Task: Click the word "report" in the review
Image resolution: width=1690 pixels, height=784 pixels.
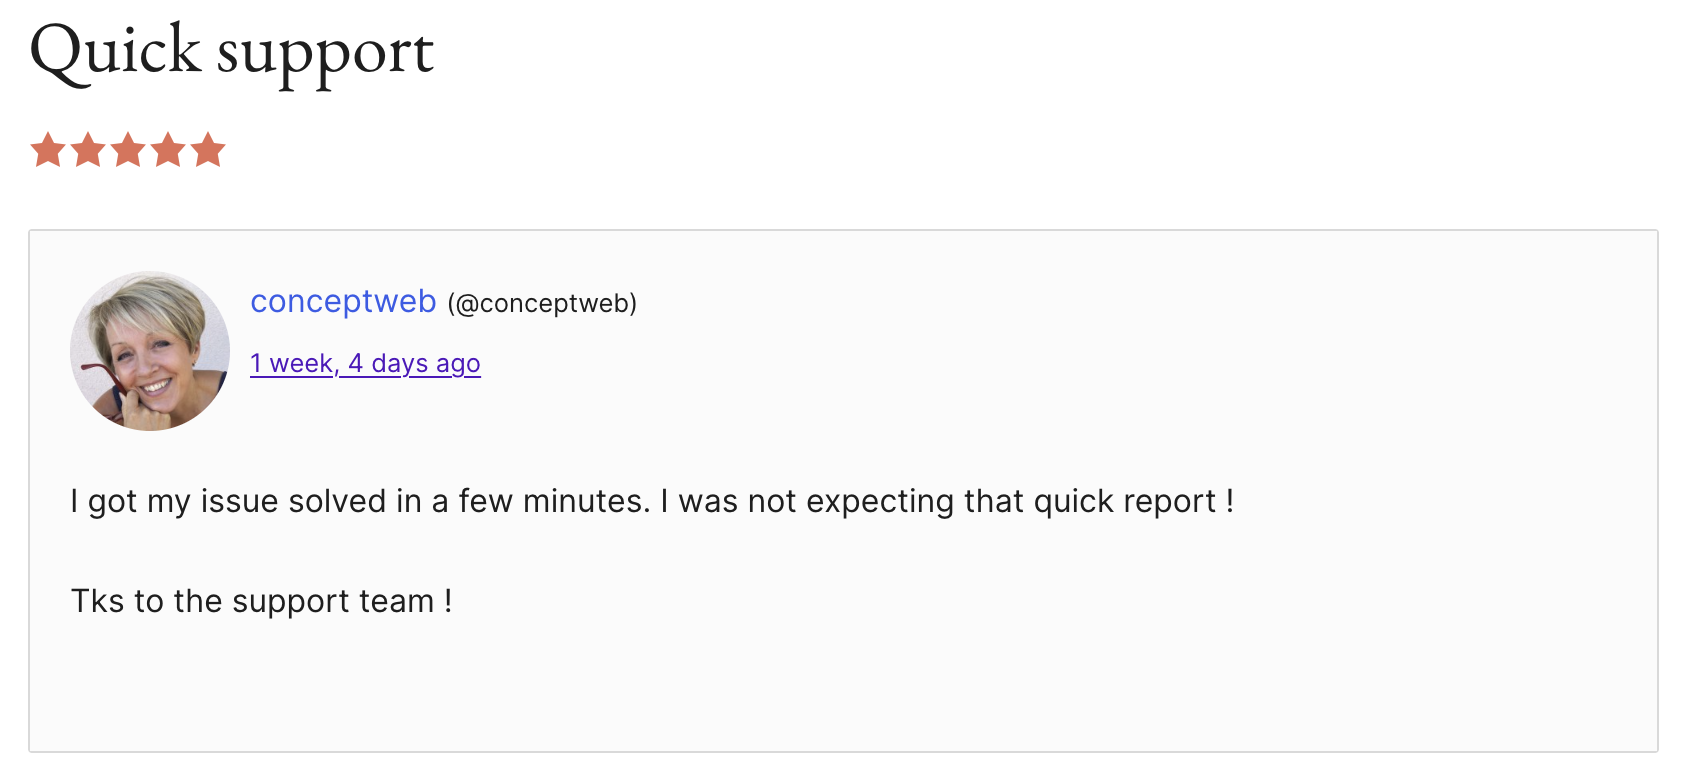Action: (1169, 501)
